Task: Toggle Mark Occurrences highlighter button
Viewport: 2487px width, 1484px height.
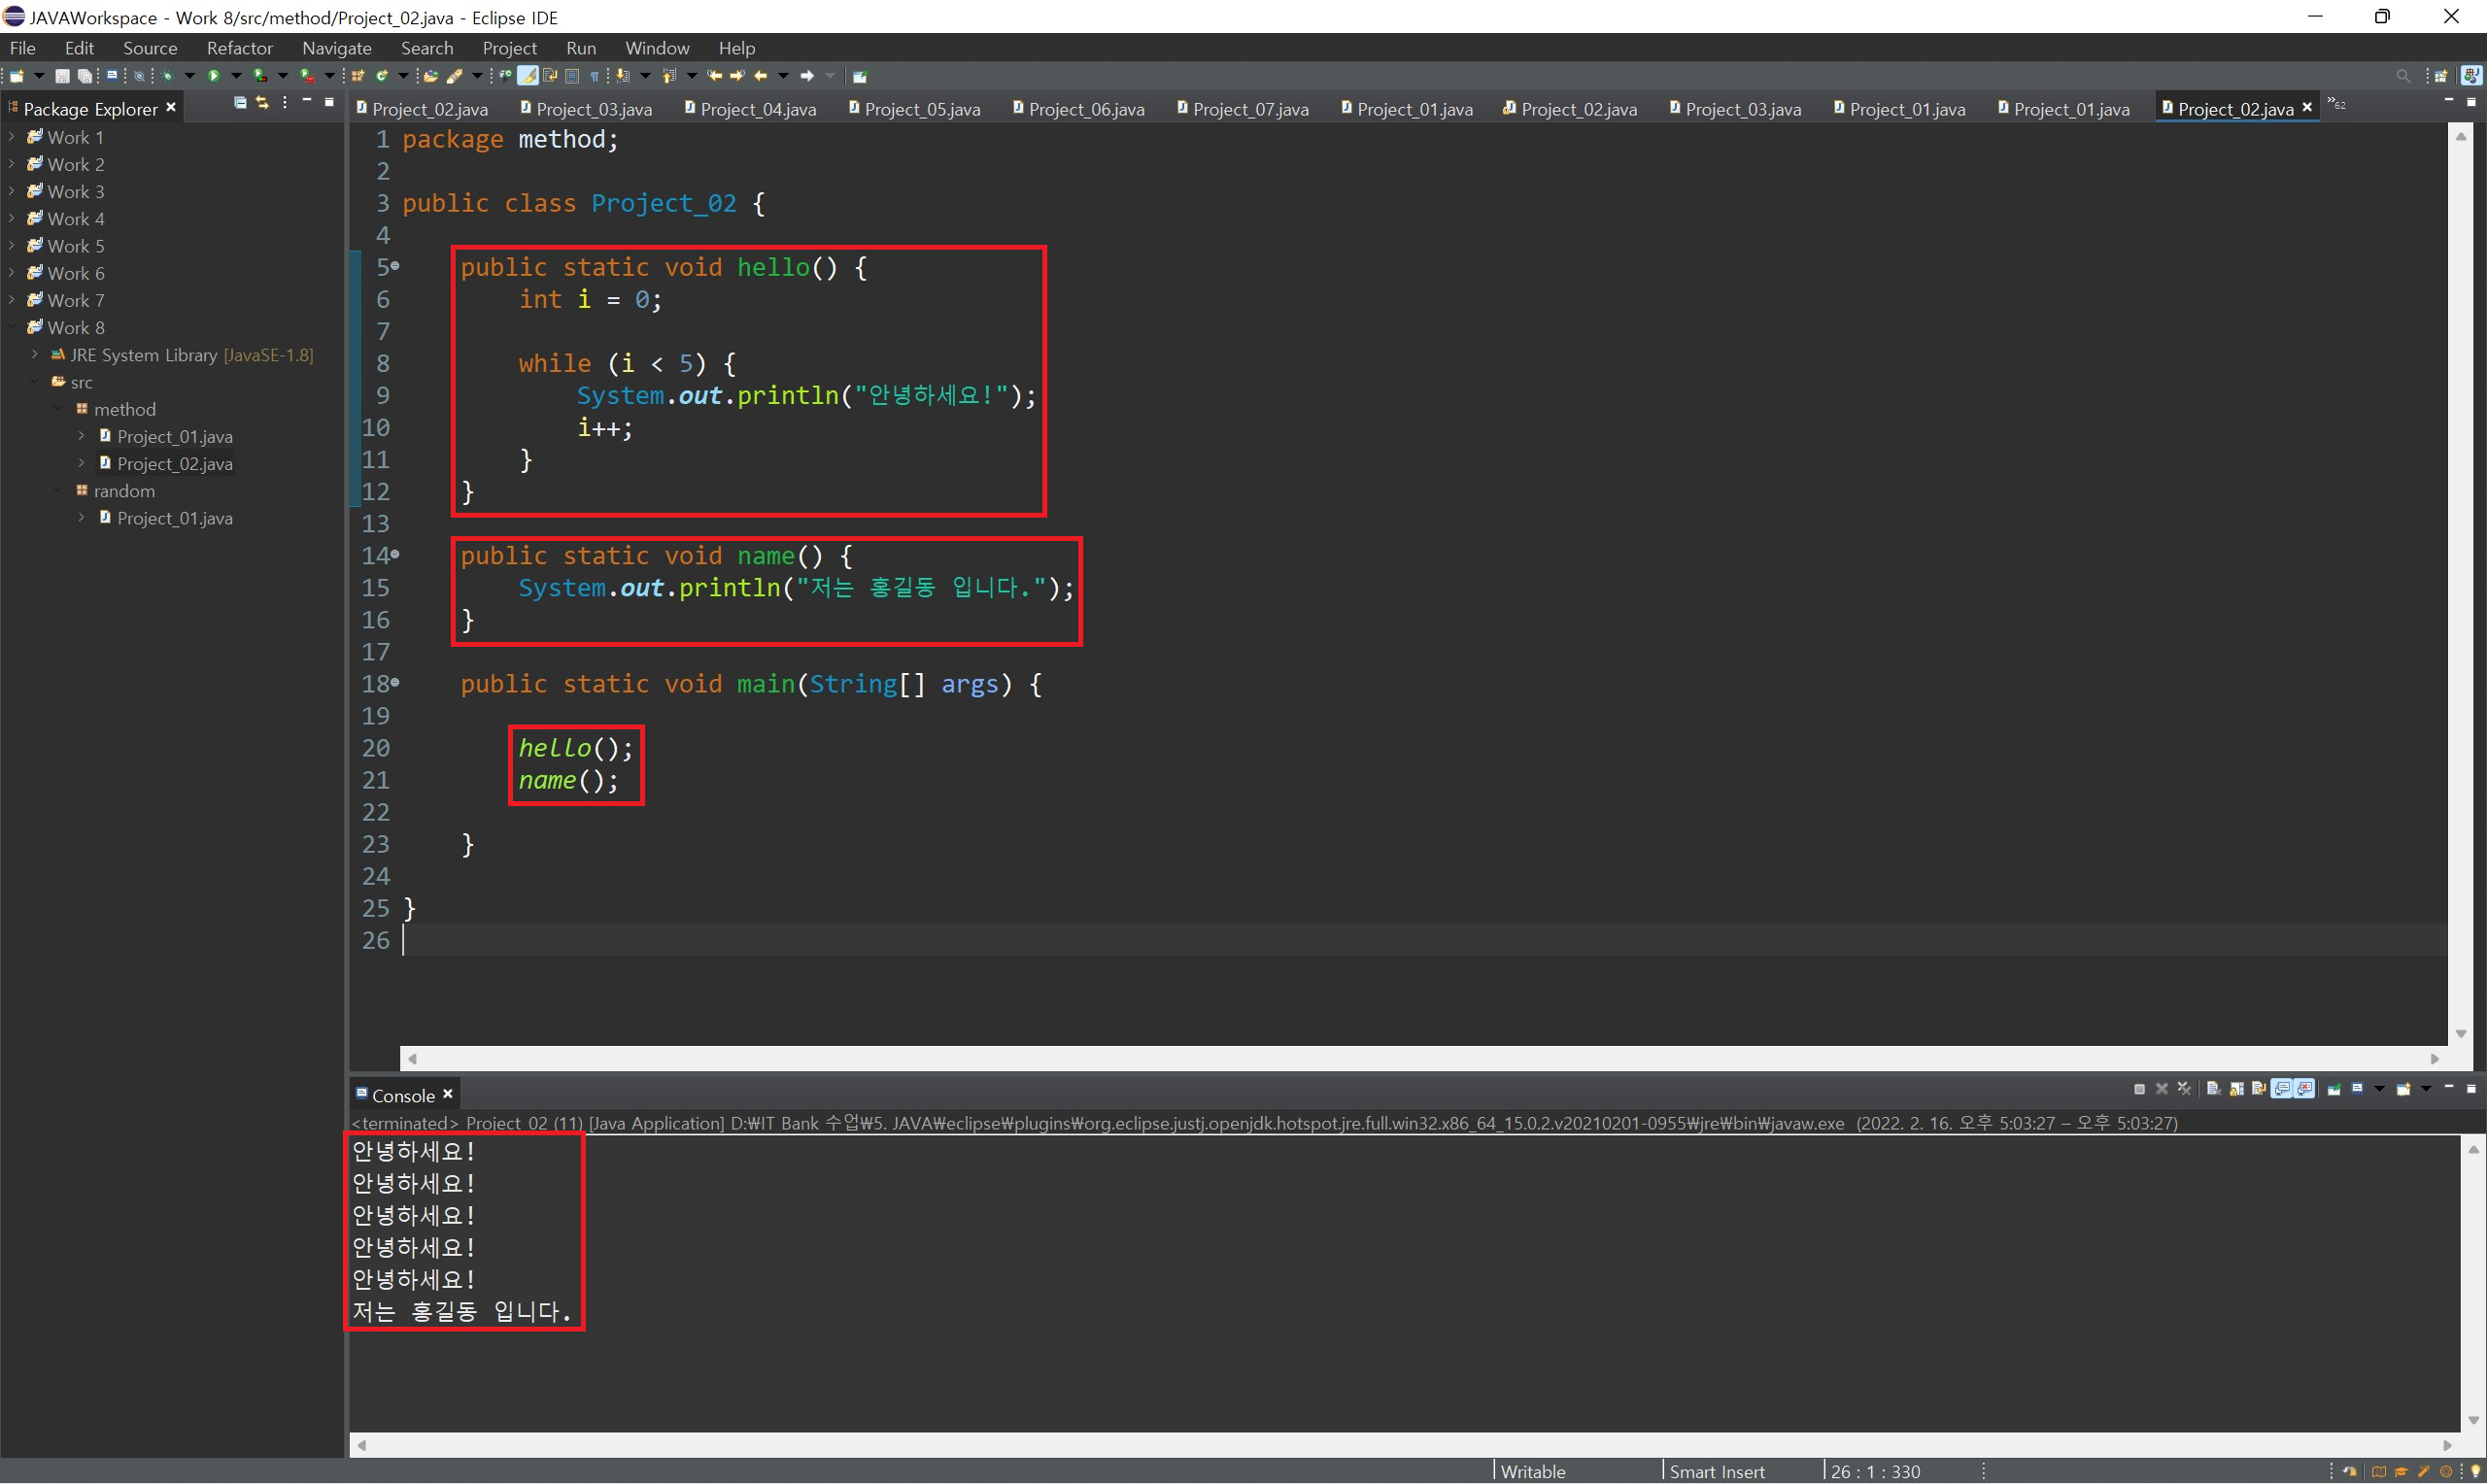Action: 527,76
